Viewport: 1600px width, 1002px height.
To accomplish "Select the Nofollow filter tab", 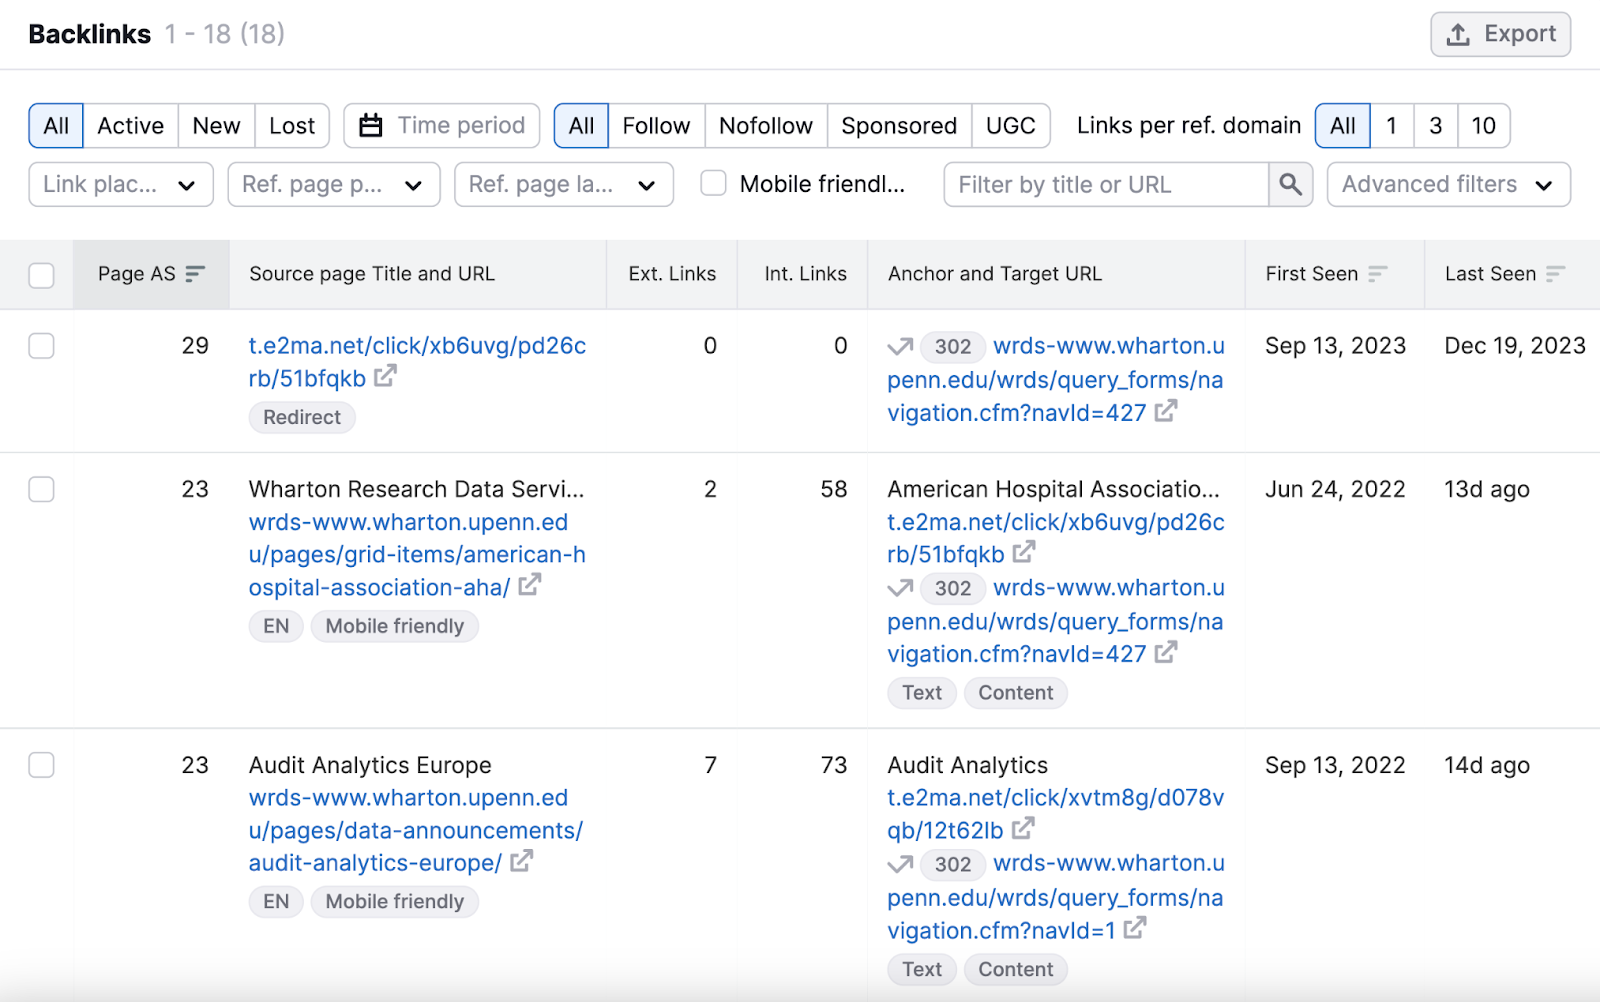I will pos(765,125).
